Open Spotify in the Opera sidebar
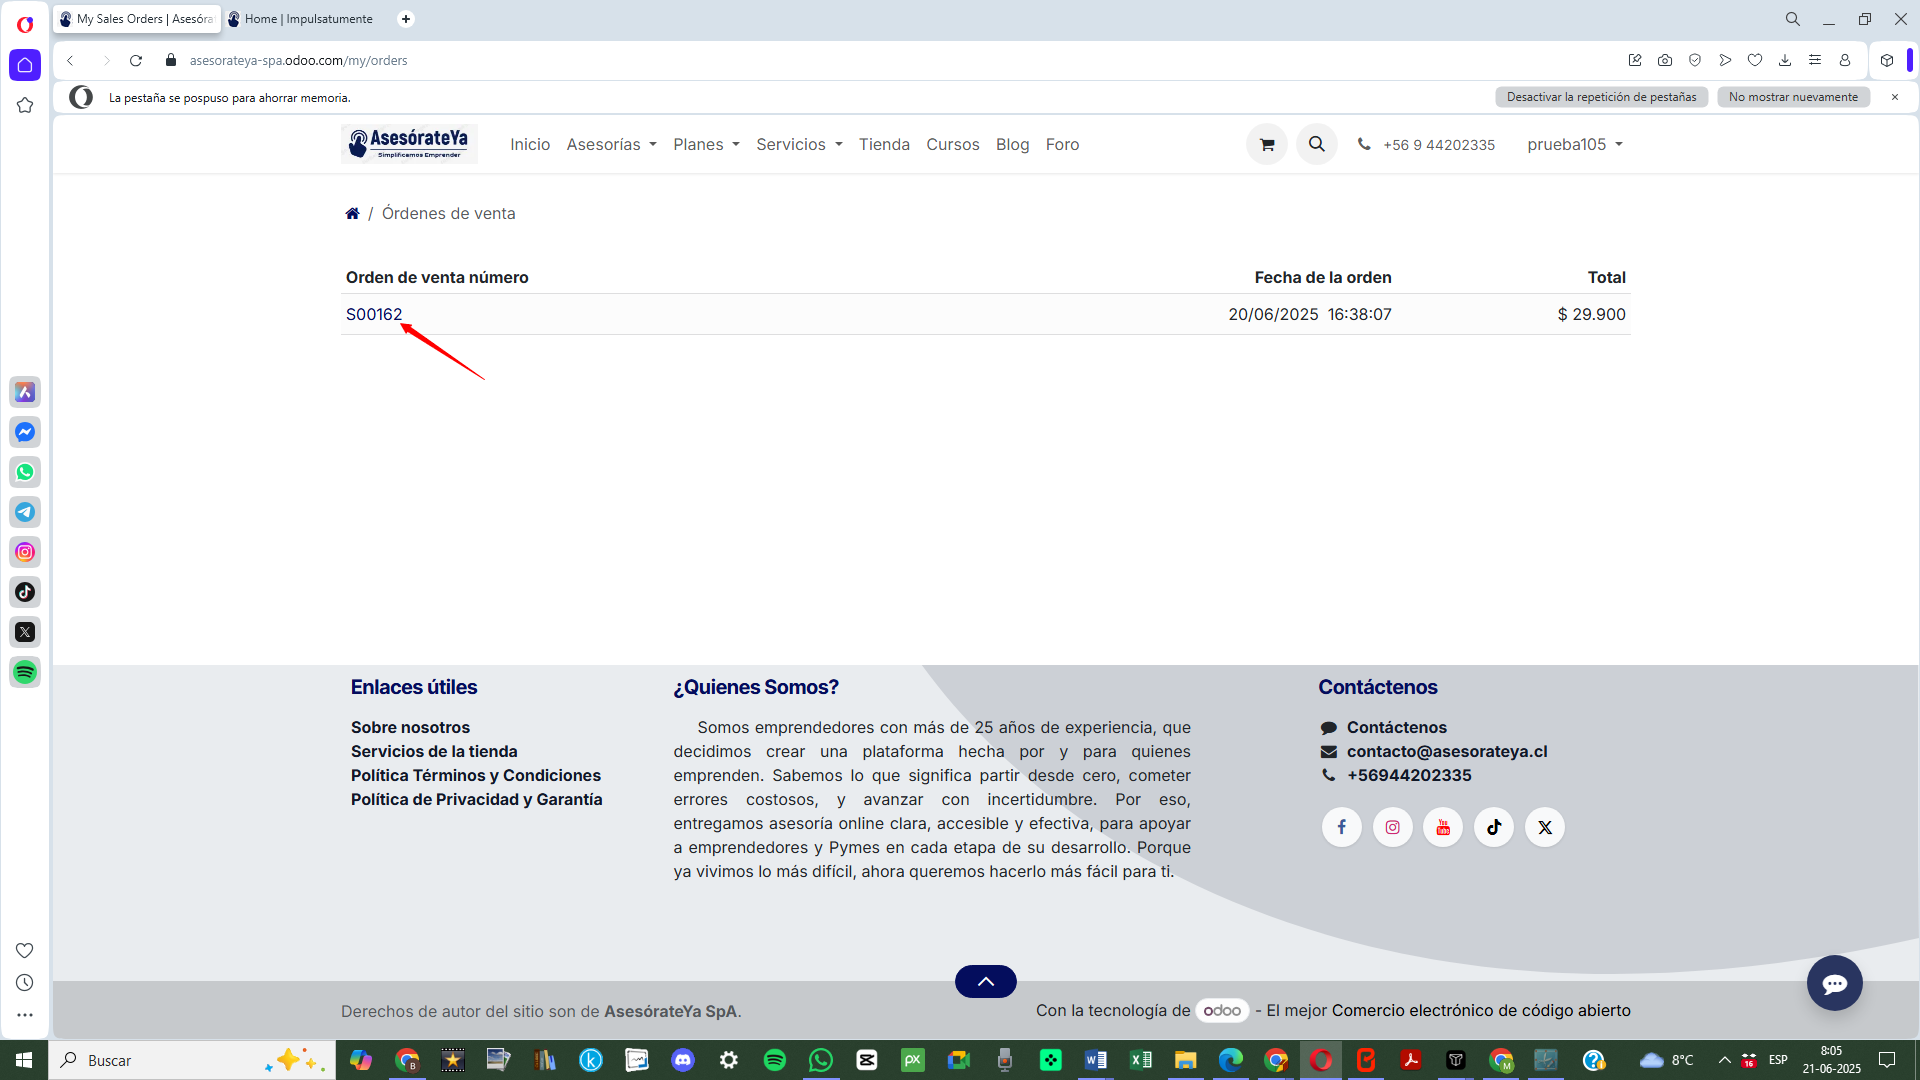1920x1080 pixels. pos(25,672)
